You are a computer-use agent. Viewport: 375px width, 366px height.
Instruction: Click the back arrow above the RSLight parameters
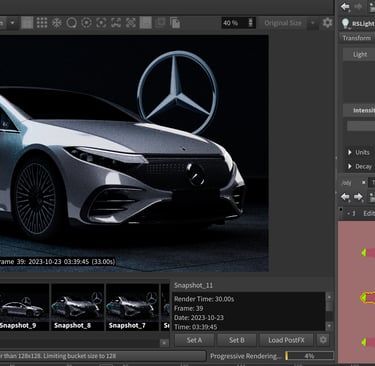[345, 7]
